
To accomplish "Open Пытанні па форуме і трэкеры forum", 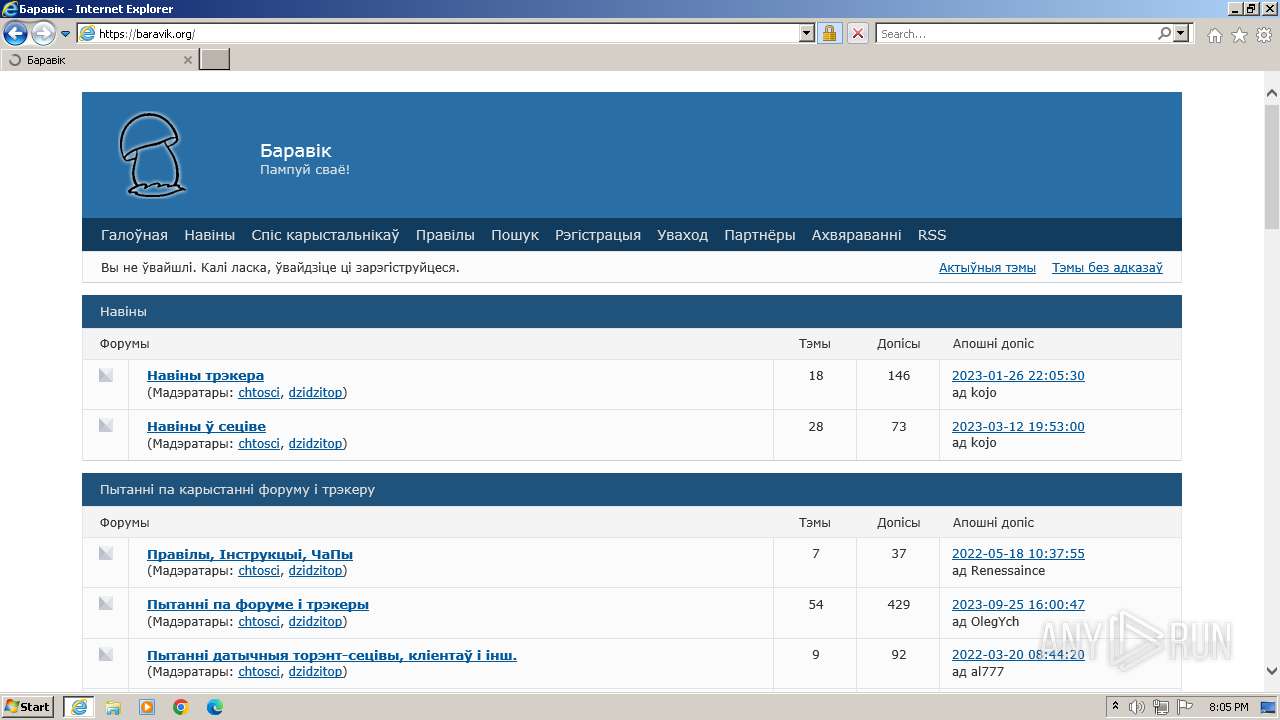I will point(258,605).
